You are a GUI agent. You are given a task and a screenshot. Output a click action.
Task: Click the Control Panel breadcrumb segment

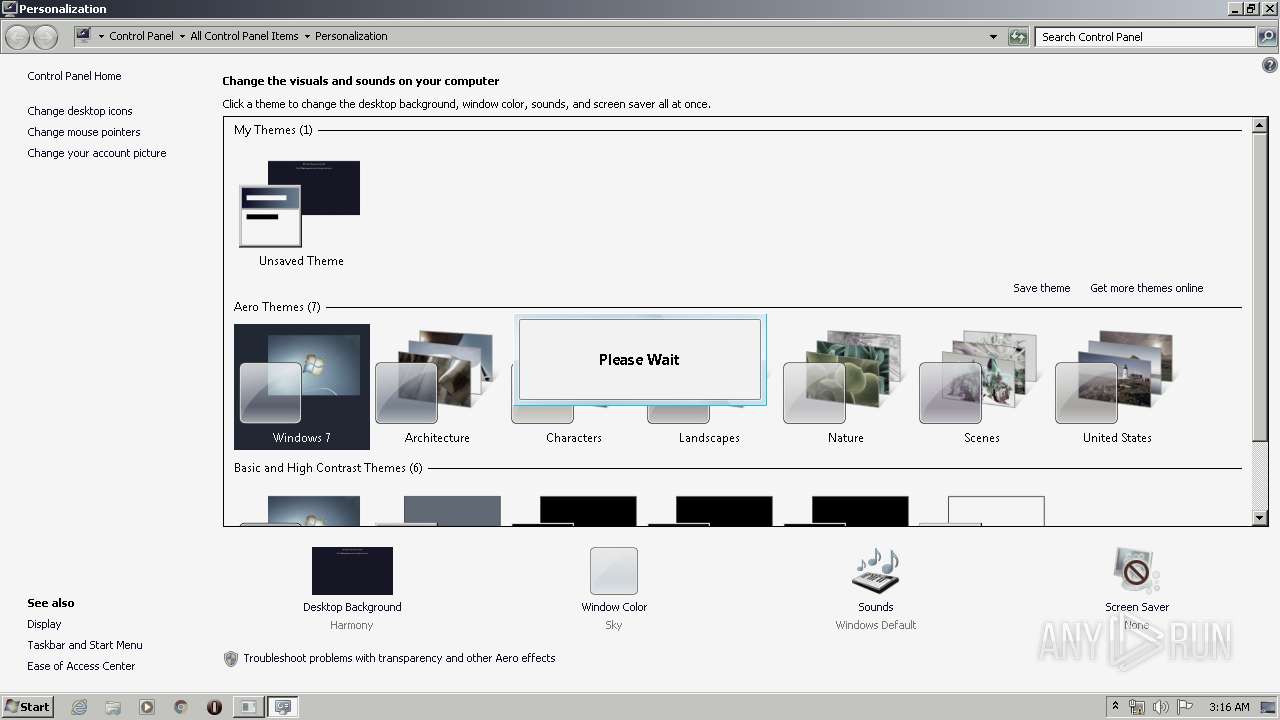pyautogui.click(x=141, y=36)
